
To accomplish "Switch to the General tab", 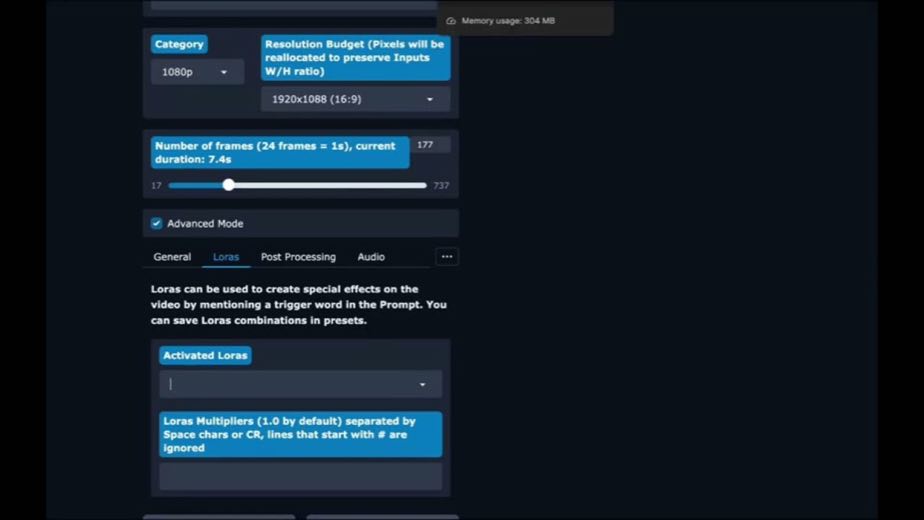I will [172, 257].
